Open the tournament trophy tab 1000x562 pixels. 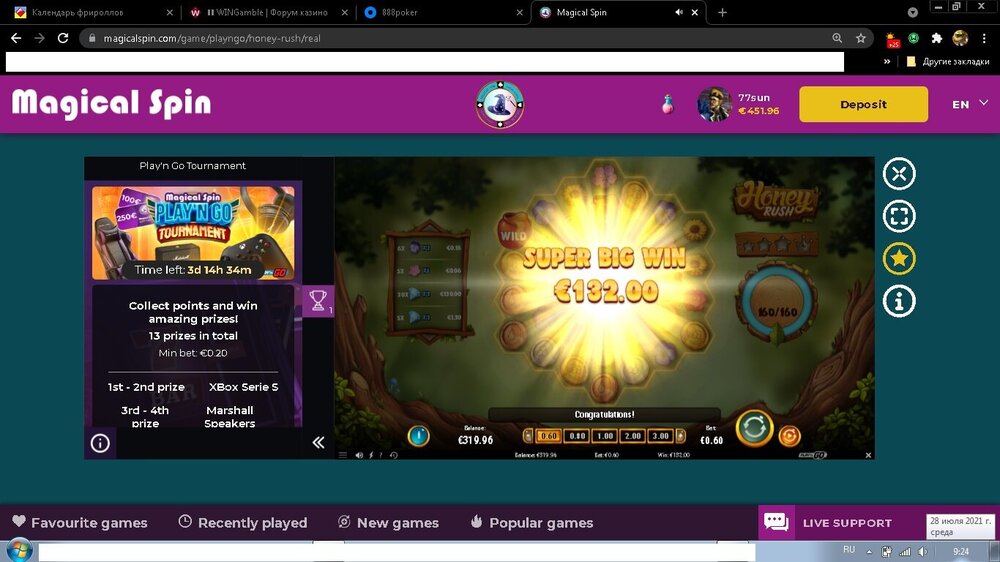point(318,301)
